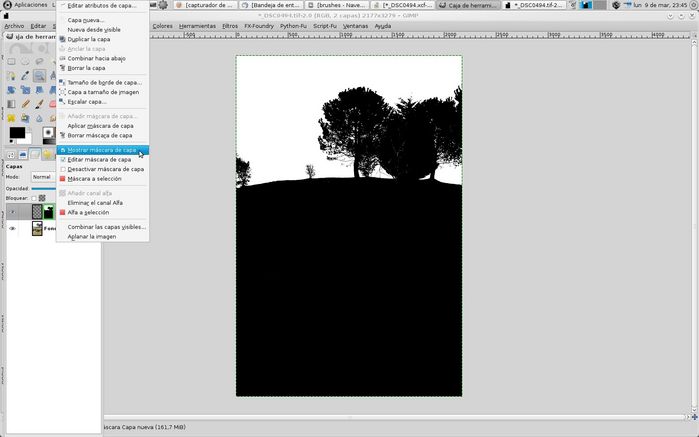Switch to the Capas layers dock tab
699x437 pixels.
[x=35, y=154]
